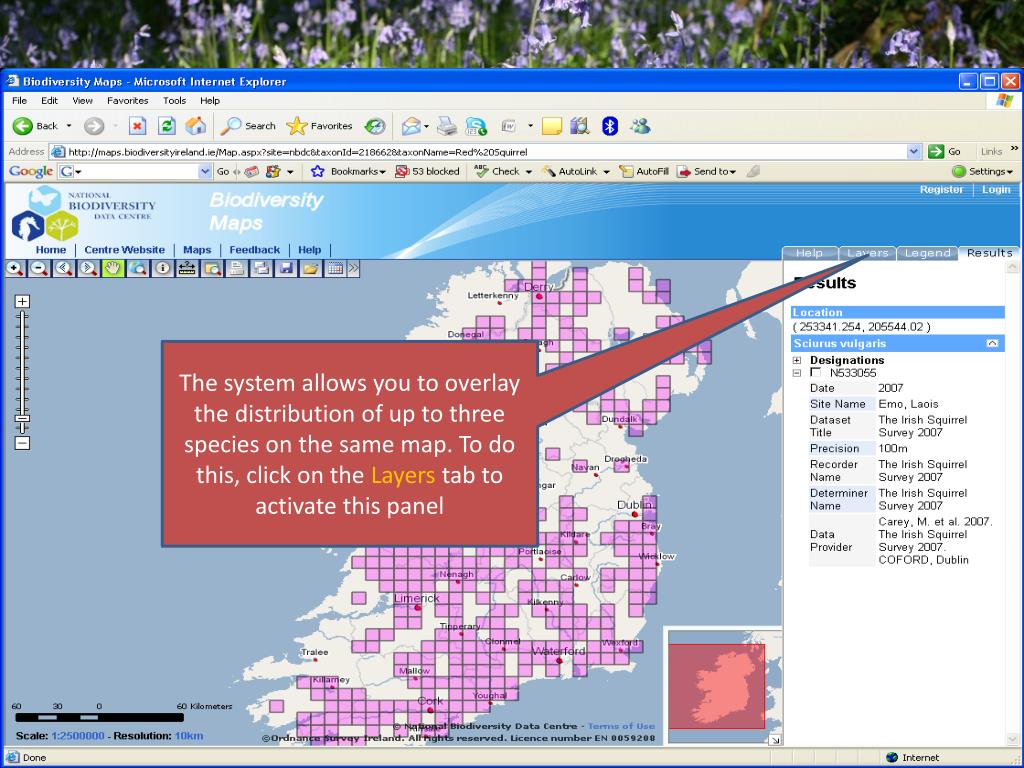Image resolution: width=1024 pixels, height=768 pixels.
Task: Go to next map extent
Action: 88,268
